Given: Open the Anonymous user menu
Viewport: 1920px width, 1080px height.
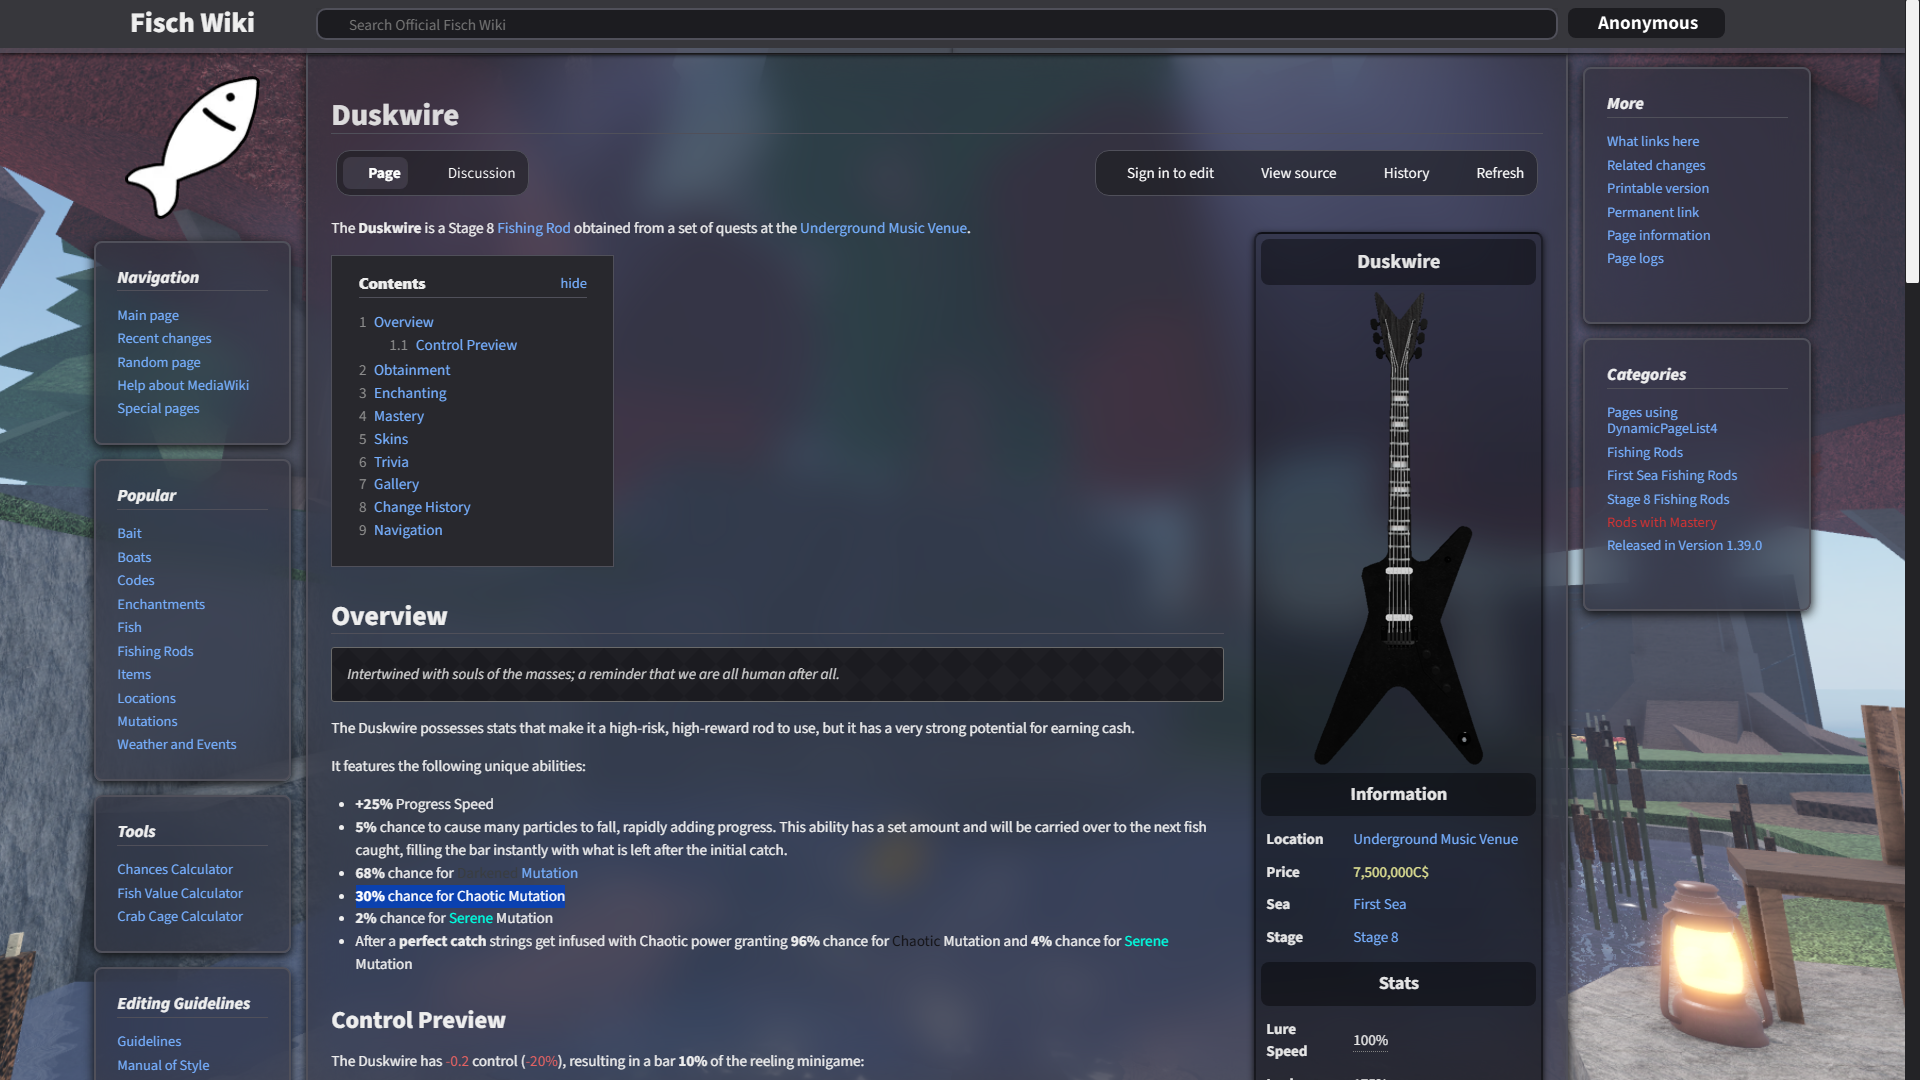Looking at the screenshot, I should click(x=1647, y=23).
